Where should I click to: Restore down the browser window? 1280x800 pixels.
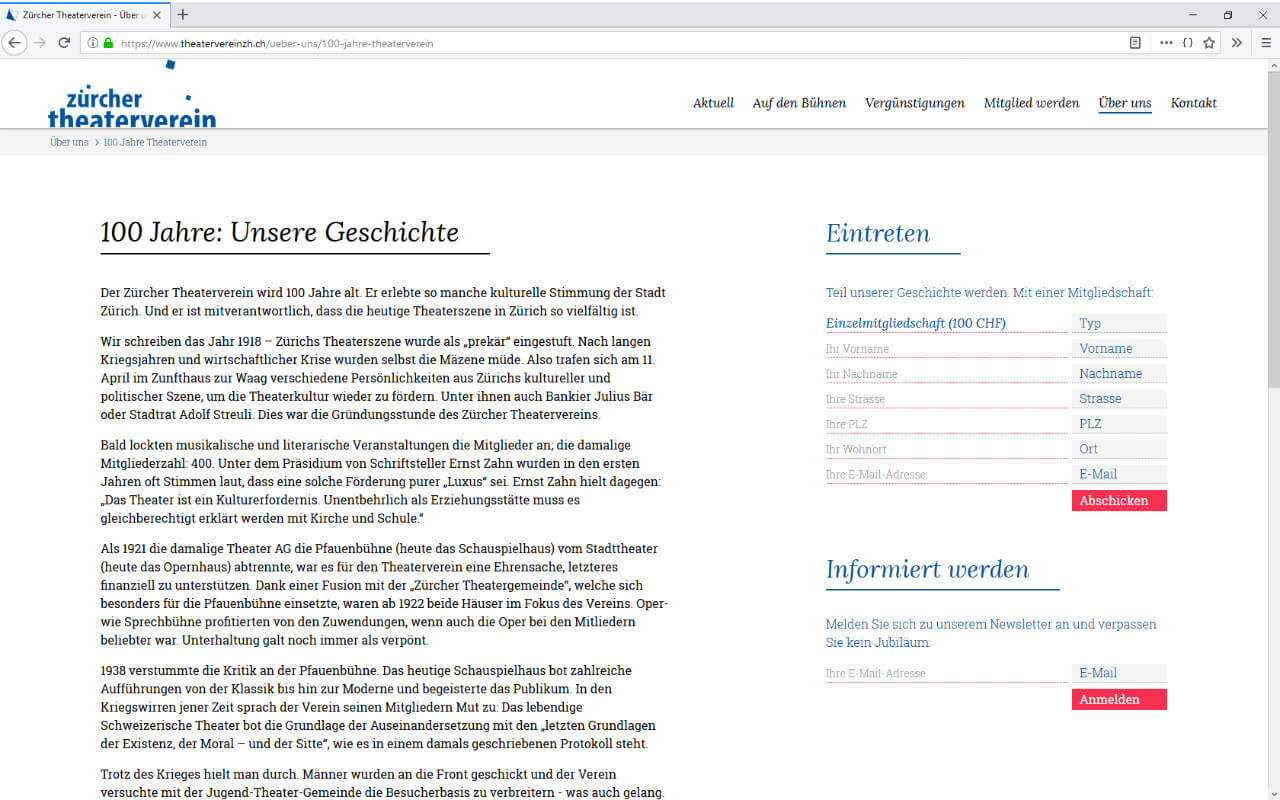pyautogui.click(x=1228, y=15)
